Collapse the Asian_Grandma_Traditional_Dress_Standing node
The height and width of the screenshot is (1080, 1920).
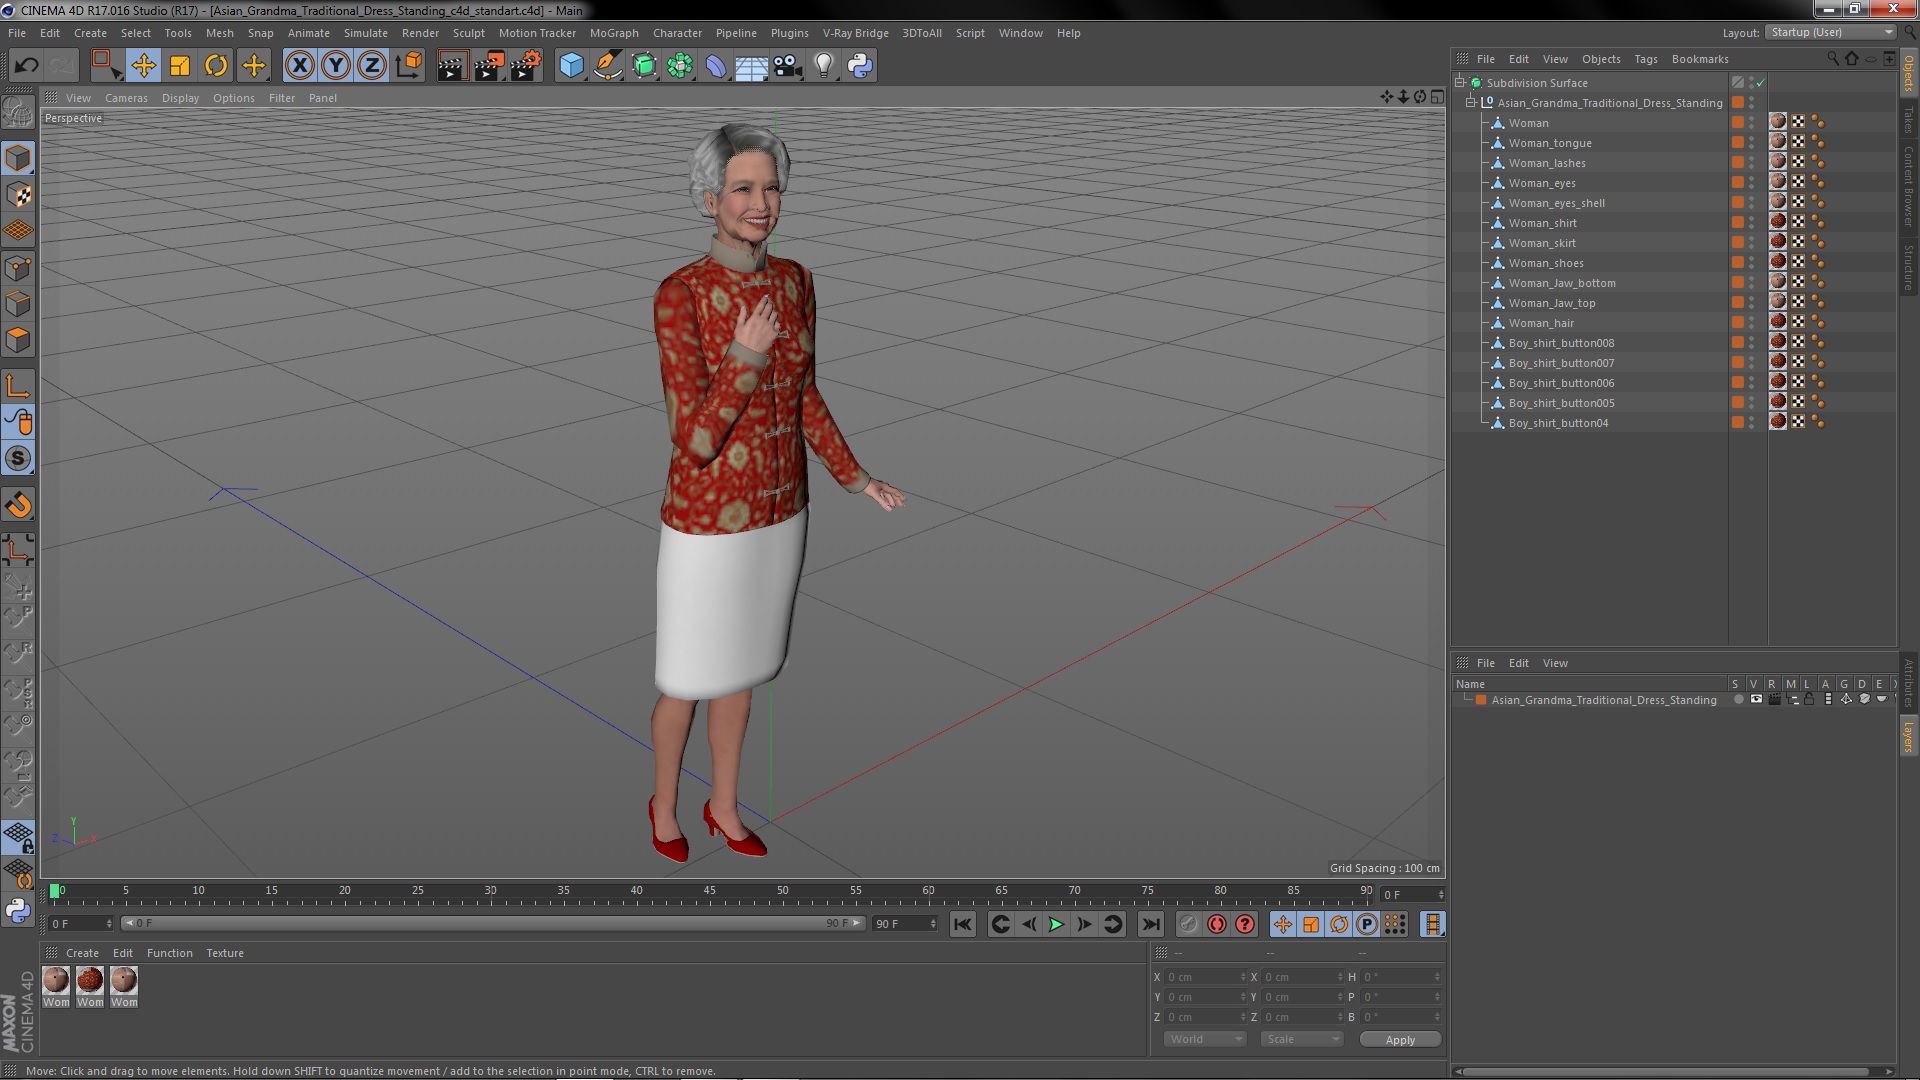point(1471,103)
